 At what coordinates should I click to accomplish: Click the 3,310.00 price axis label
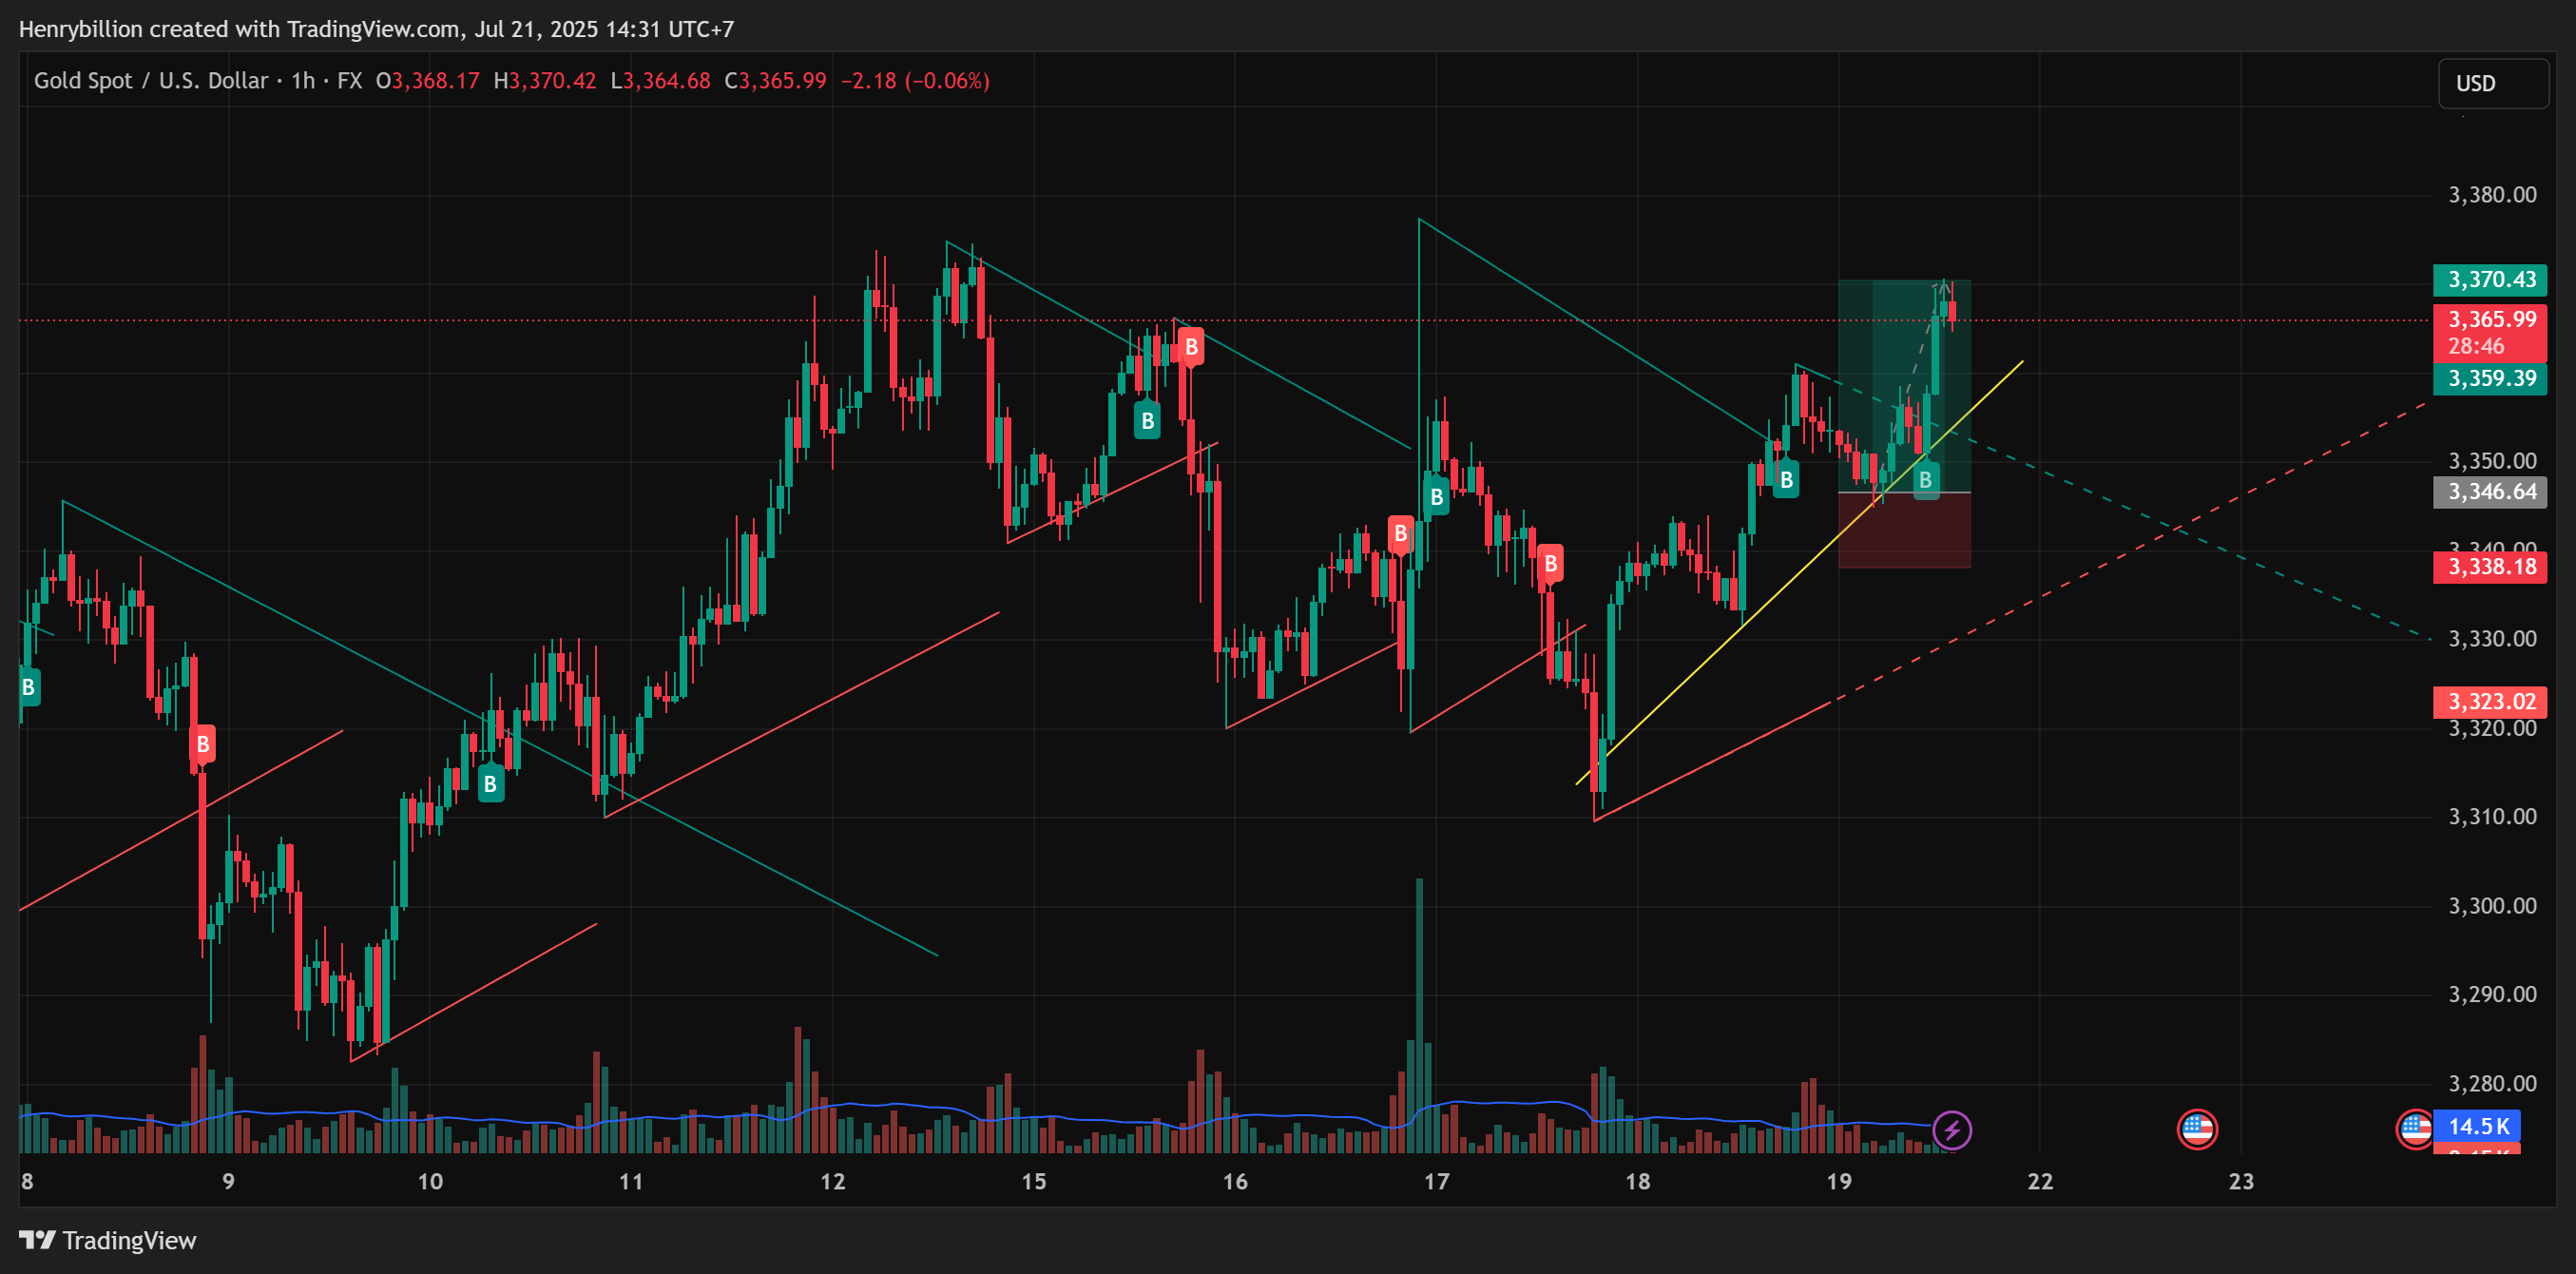pos(2492,817)
